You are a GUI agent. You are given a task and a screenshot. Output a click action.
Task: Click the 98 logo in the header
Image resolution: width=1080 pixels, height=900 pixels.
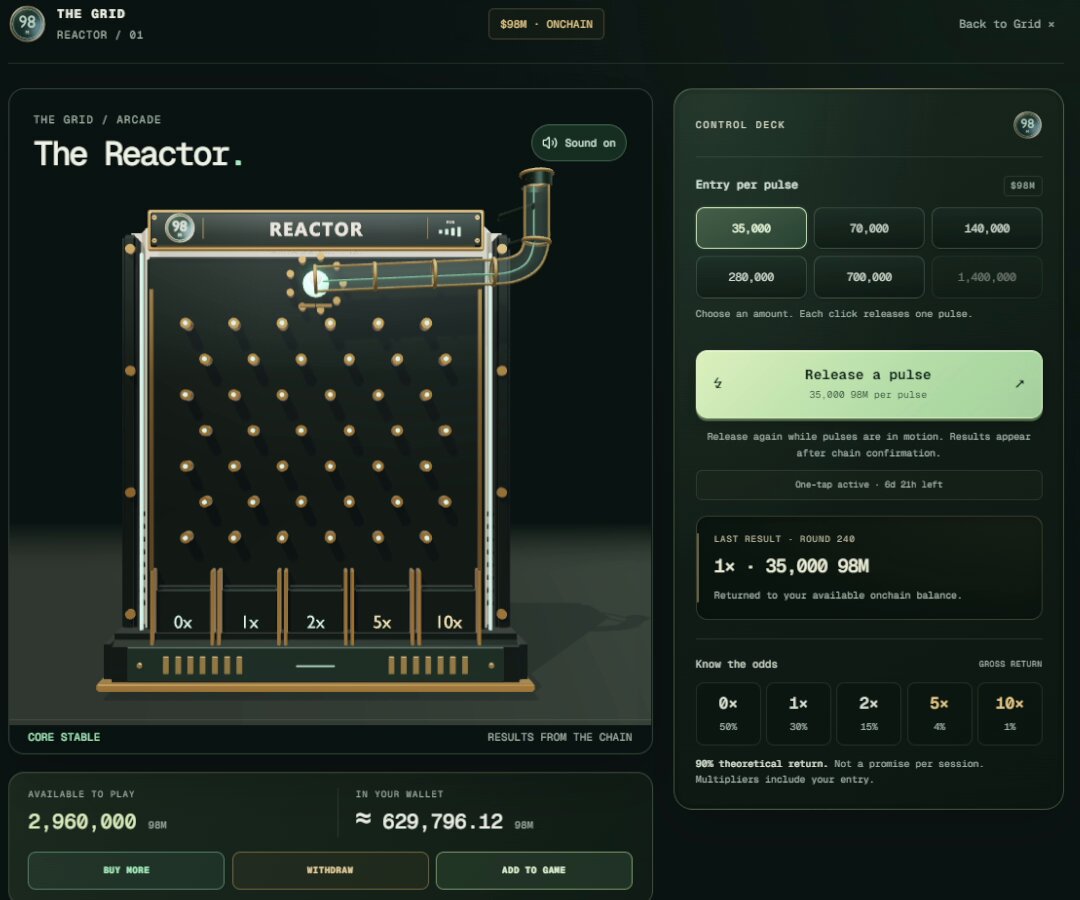click(x=28, y=23)
